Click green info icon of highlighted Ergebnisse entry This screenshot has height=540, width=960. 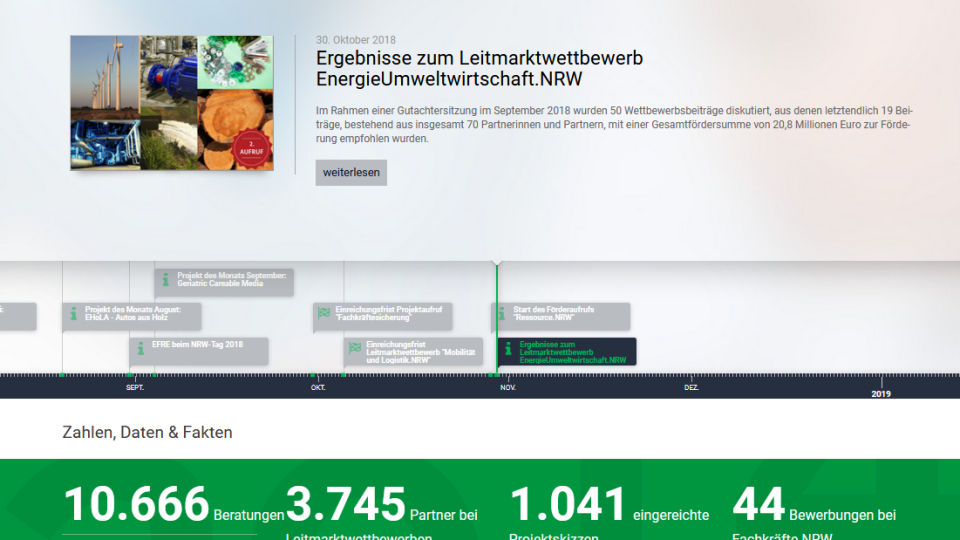(508, 348)
